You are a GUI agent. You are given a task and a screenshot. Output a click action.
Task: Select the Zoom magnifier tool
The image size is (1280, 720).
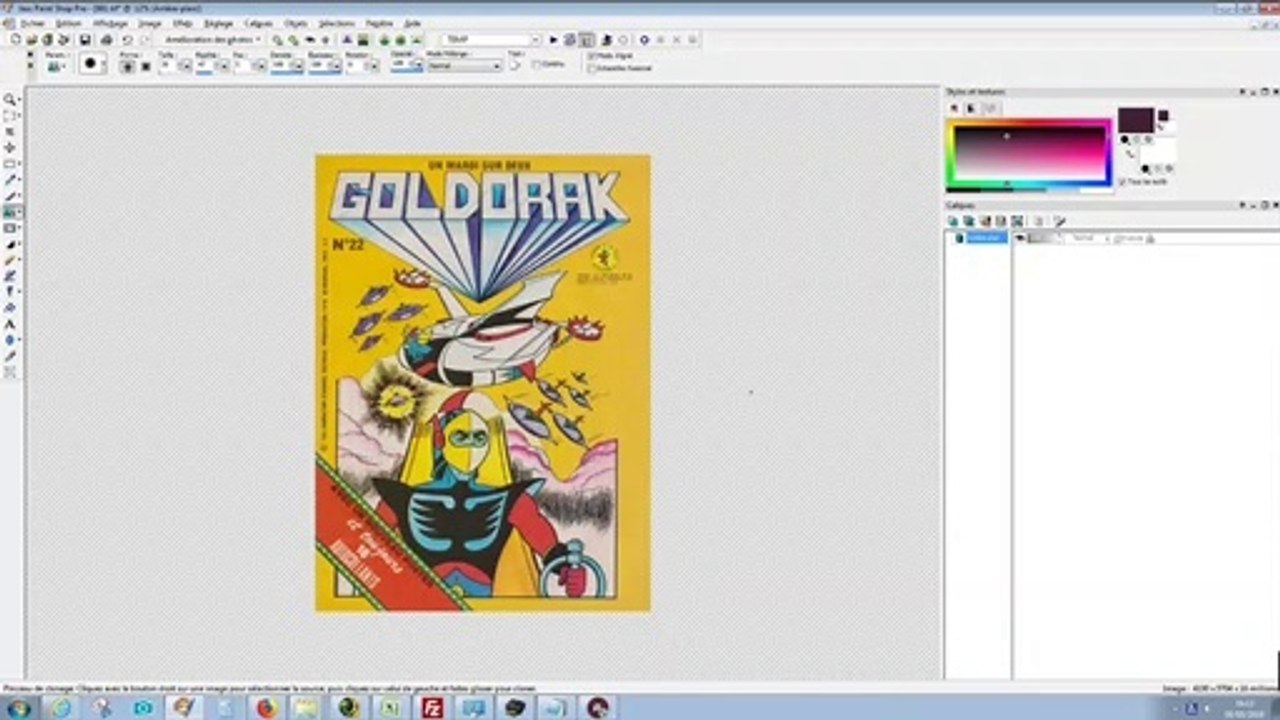point(10,99)
